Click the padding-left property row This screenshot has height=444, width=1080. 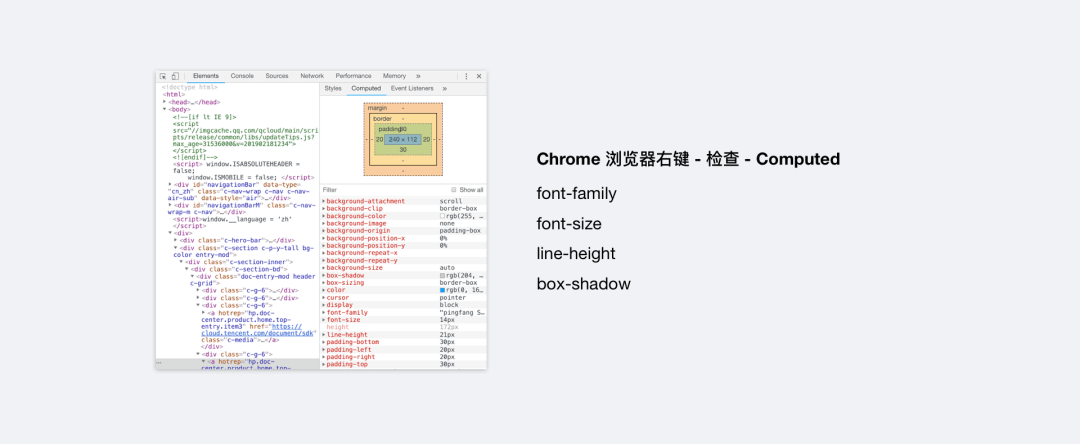403,350
